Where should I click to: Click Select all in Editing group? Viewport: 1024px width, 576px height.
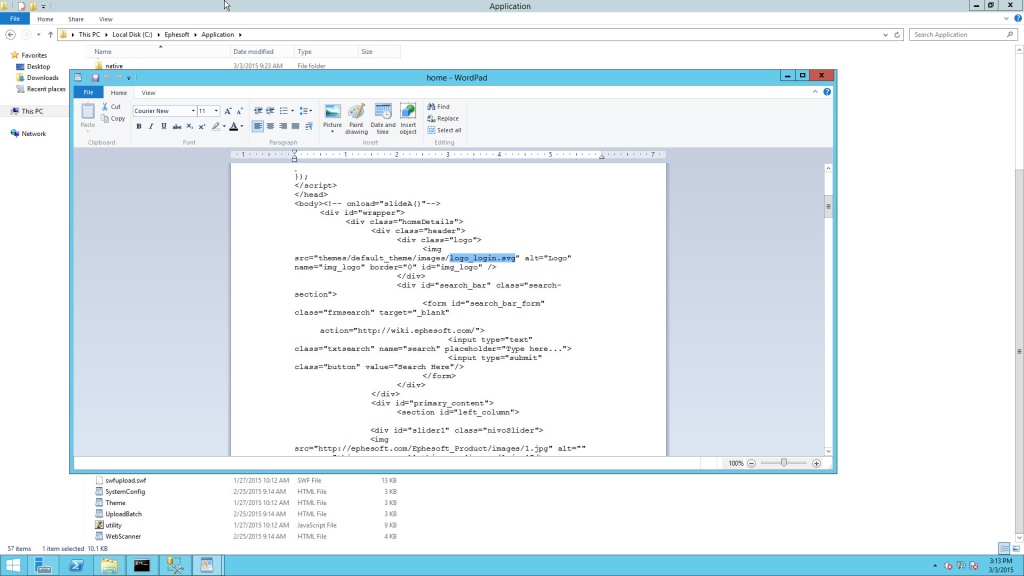coord(444,131)
